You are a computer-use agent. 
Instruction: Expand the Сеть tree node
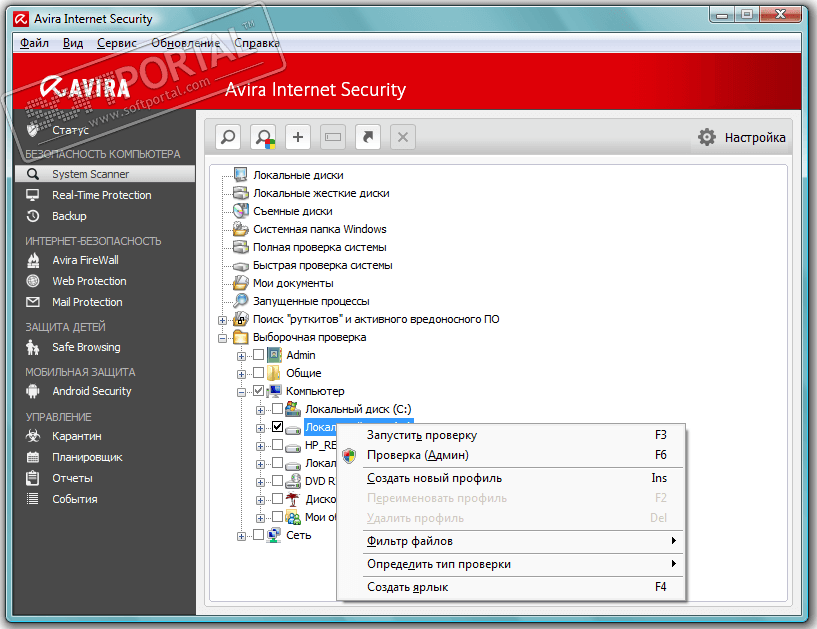click(241, 536)
